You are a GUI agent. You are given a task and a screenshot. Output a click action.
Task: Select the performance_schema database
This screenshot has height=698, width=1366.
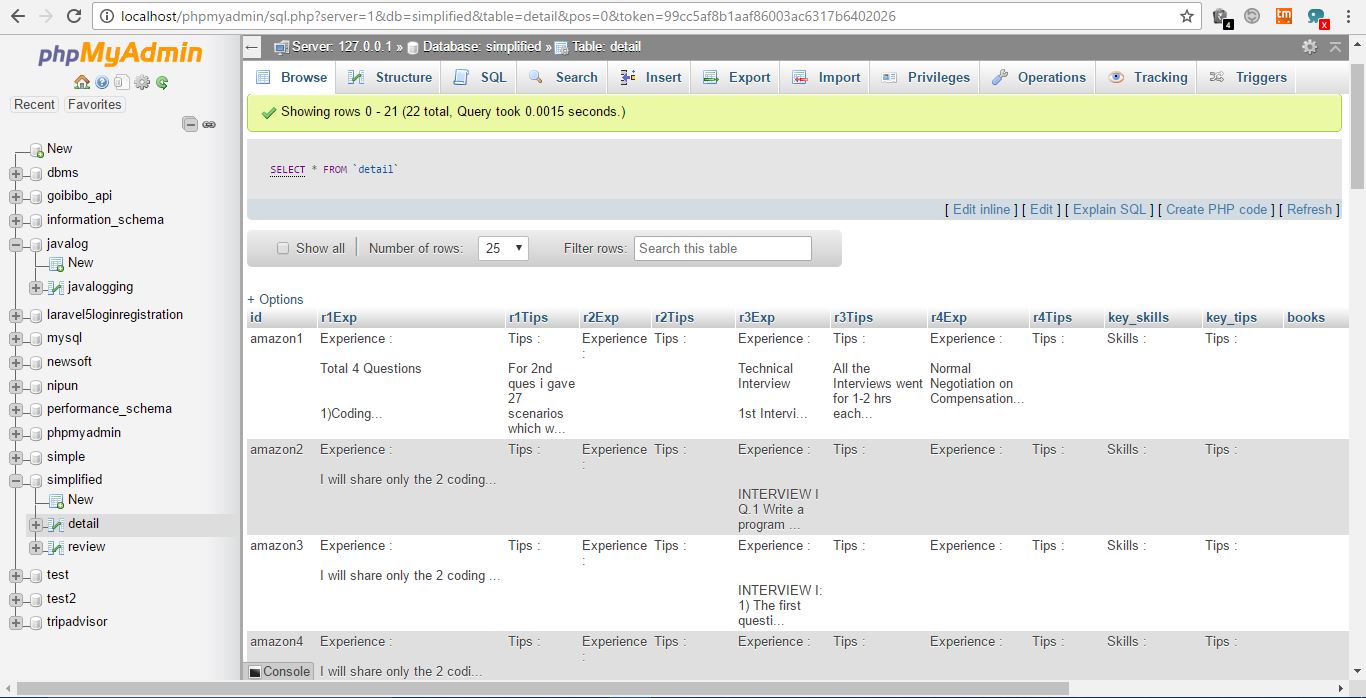pyautogui.click(x=109, y=409)
